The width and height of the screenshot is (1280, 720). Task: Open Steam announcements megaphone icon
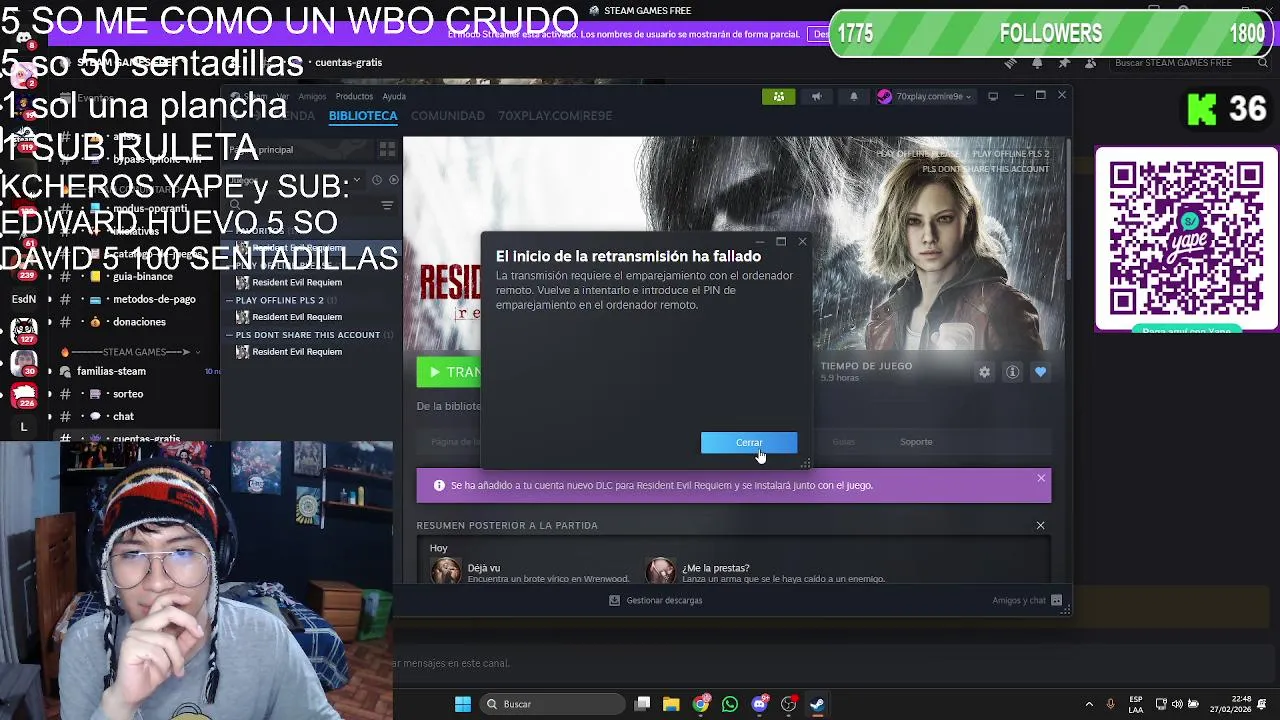(x=816, y=96)
